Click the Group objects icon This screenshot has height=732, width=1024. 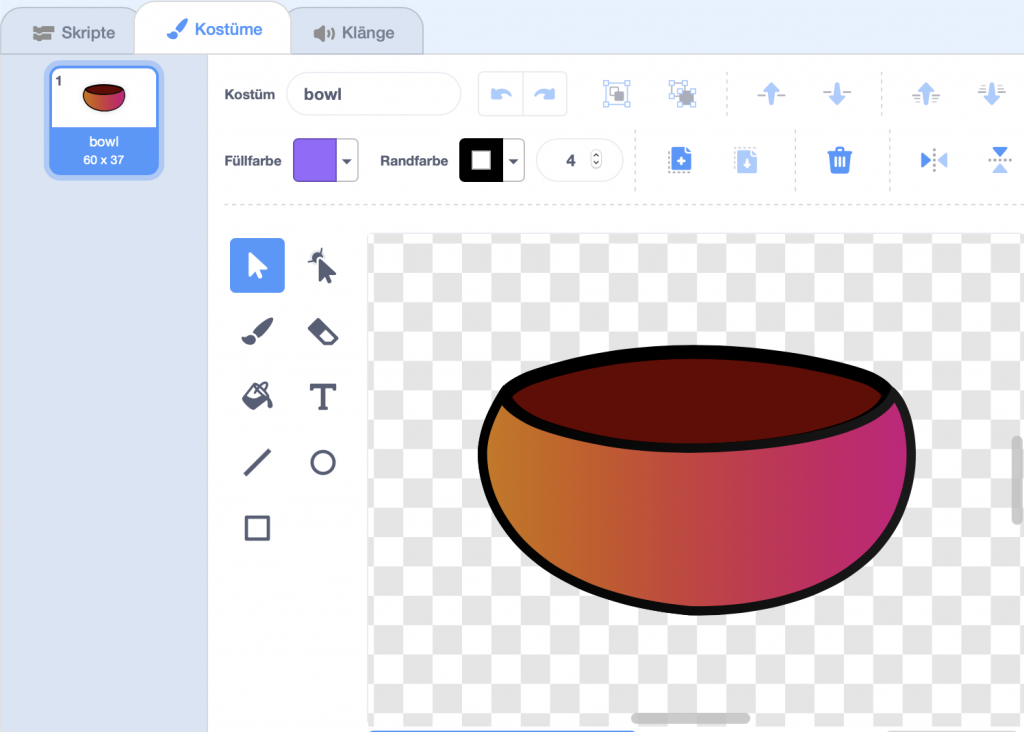pos(616,94)
